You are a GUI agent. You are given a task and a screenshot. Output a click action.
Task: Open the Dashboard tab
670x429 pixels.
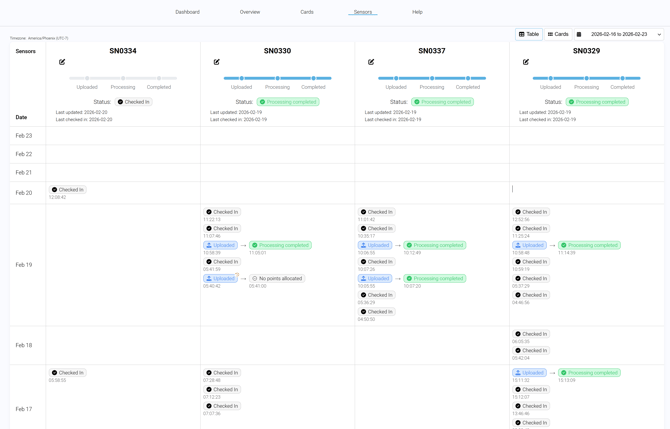(x=187, y=12)
